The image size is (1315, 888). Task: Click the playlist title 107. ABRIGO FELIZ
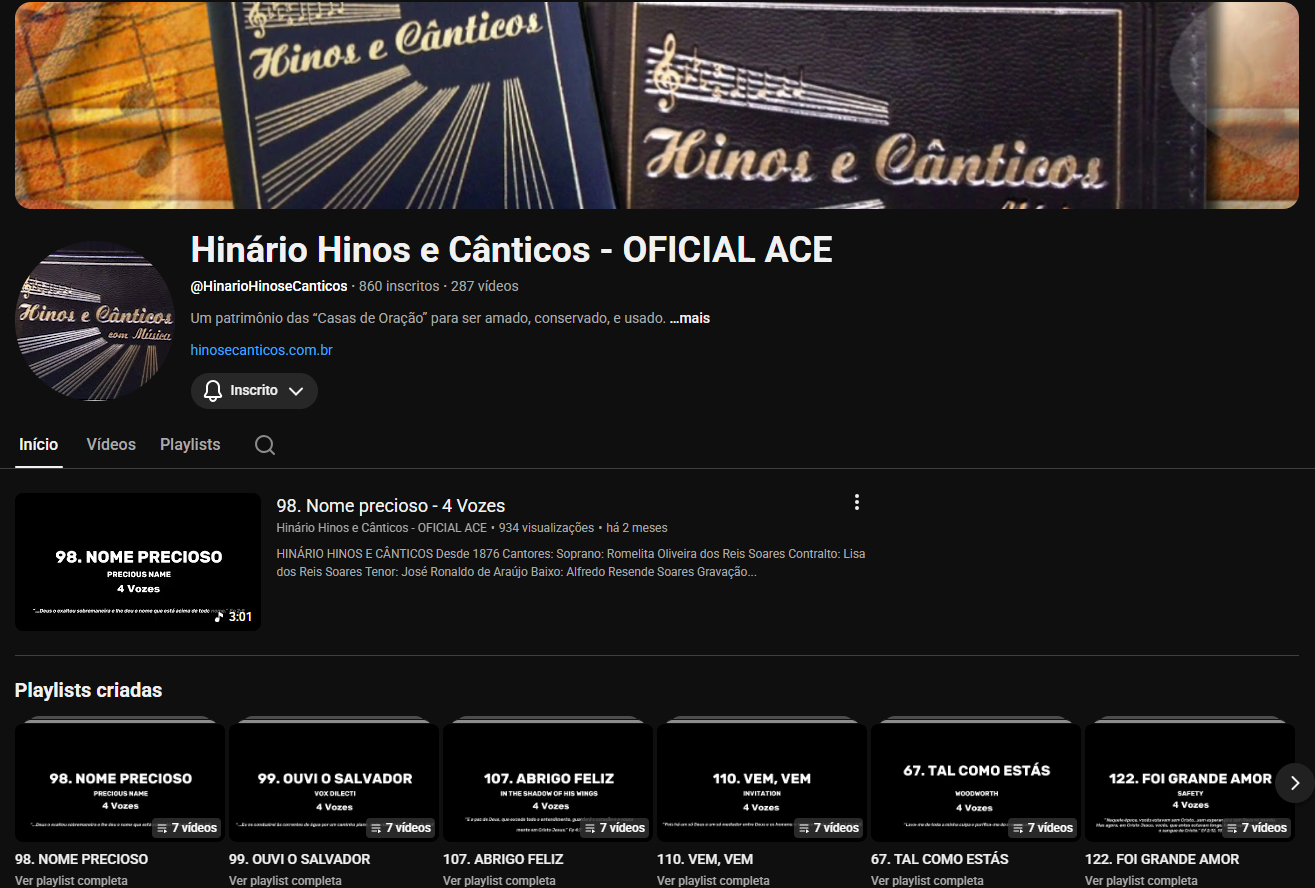tap(503, 859)
